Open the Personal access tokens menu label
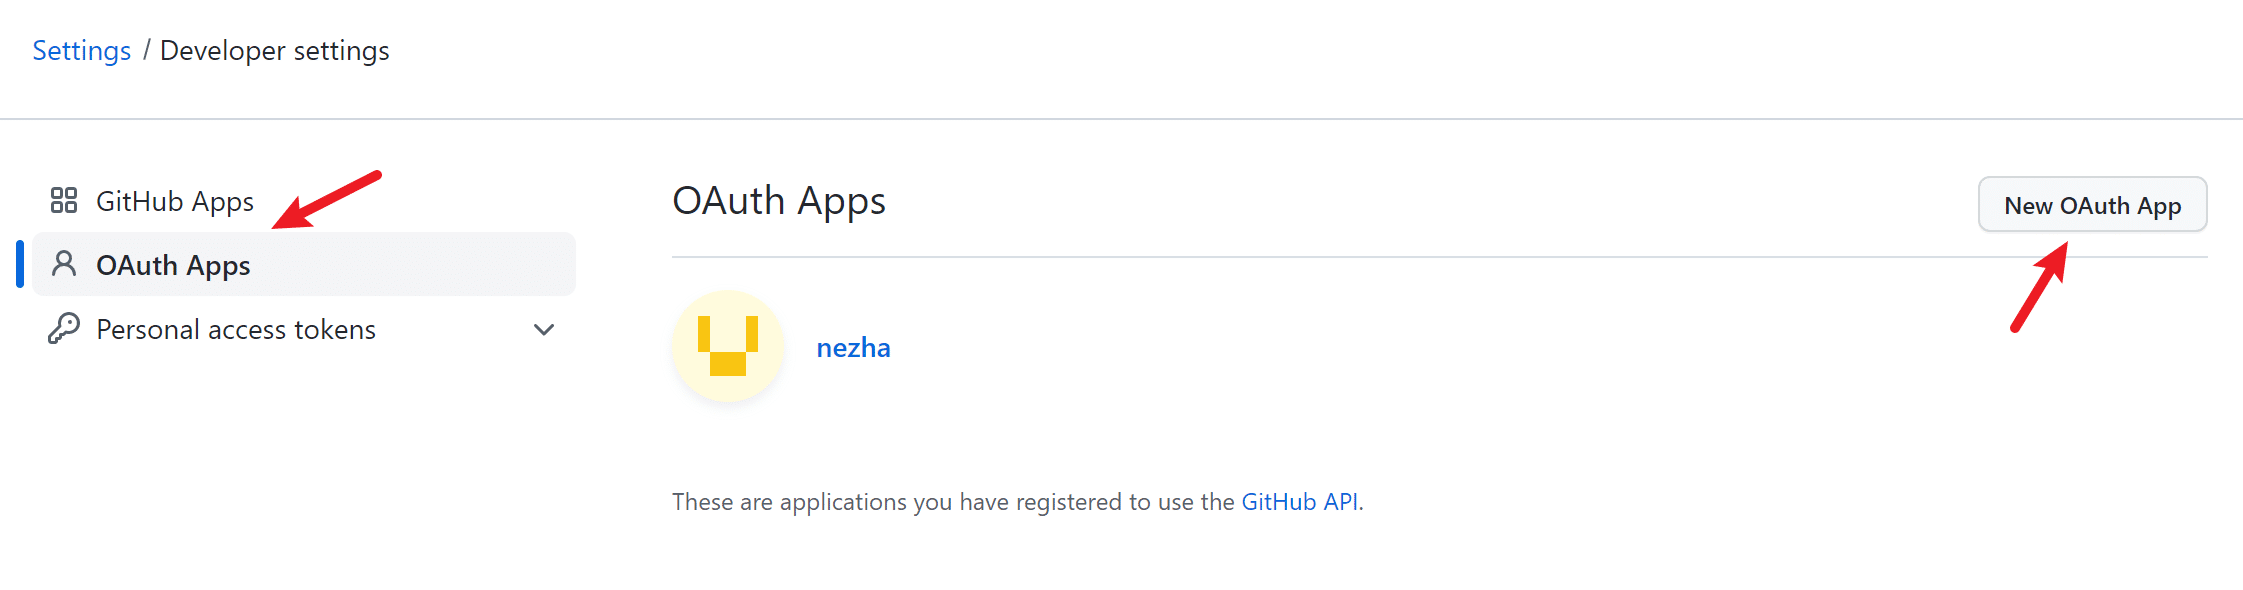 pos(236,329)
